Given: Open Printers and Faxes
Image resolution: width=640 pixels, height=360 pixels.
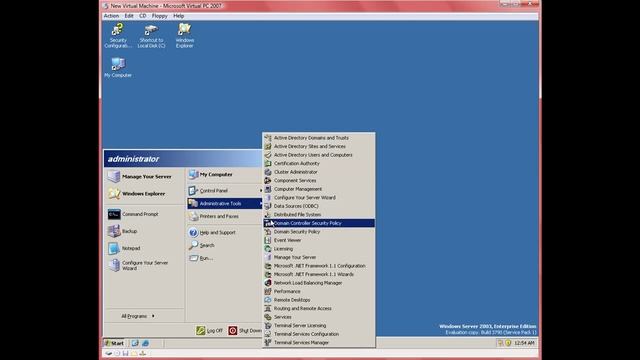Looking at the screenshot, I should [x=224, y=216].
